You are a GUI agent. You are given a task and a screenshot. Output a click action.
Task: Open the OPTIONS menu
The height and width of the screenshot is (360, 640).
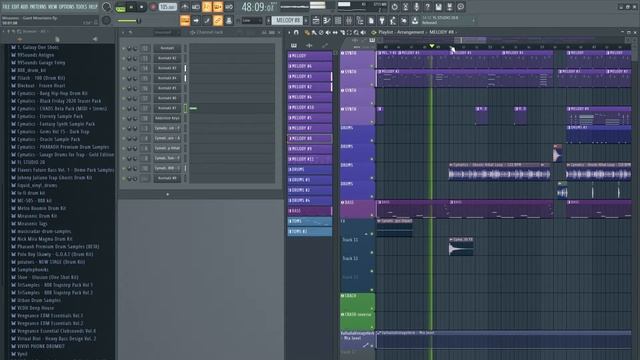point(67,7)
